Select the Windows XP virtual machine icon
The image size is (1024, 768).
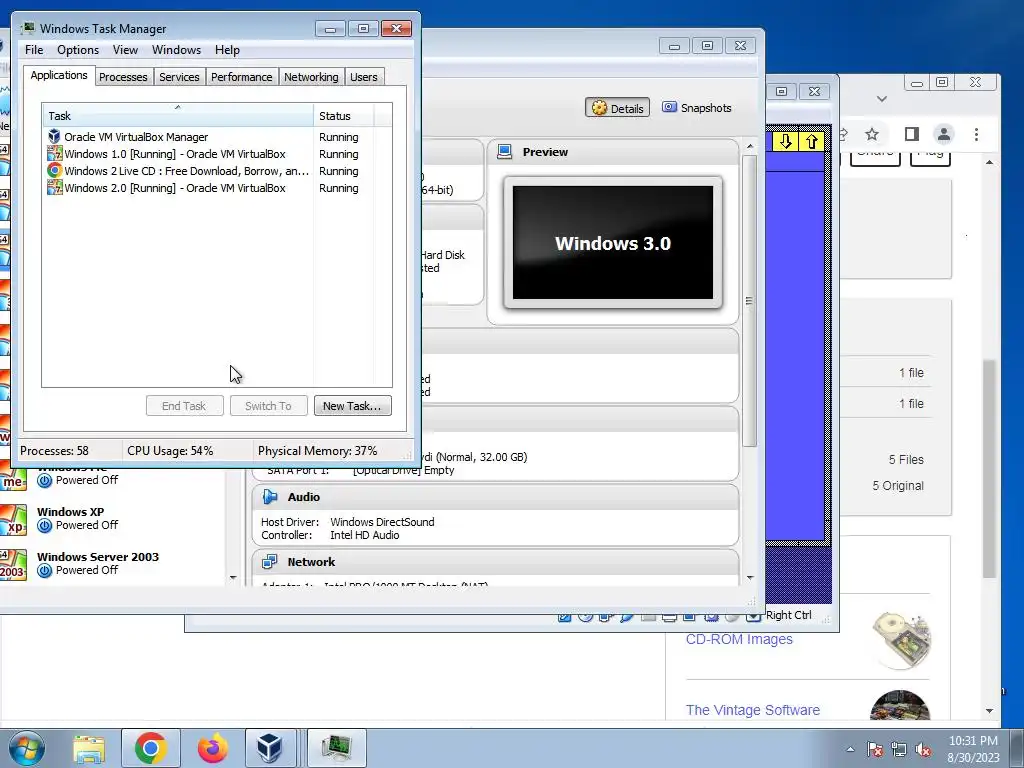(x=14, y=519)
